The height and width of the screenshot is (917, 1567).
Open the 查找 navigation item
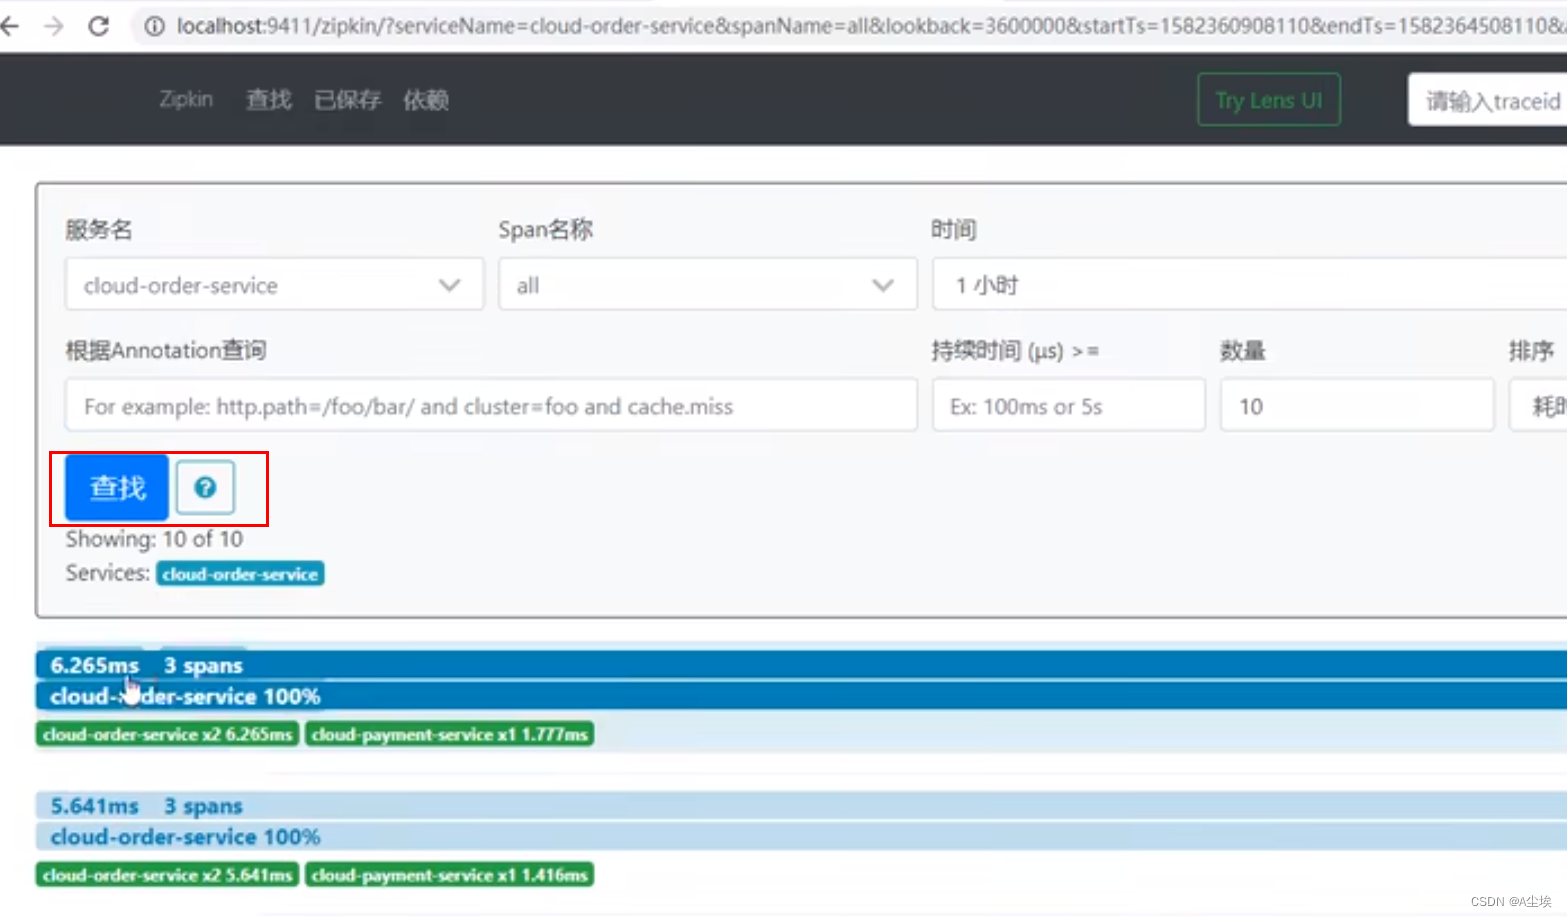click(269, 100)
